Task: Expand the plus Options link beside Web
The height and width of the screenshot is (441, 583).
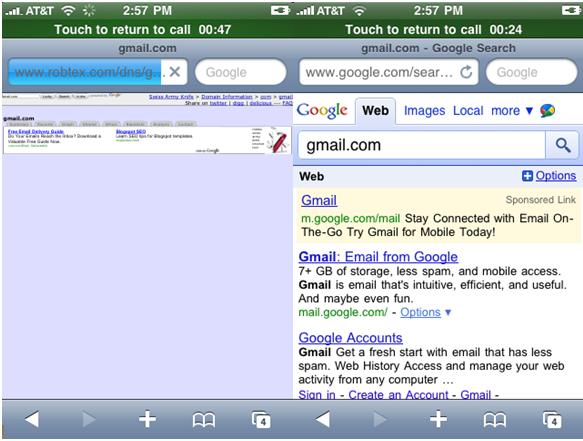Action: pos(549,176)
